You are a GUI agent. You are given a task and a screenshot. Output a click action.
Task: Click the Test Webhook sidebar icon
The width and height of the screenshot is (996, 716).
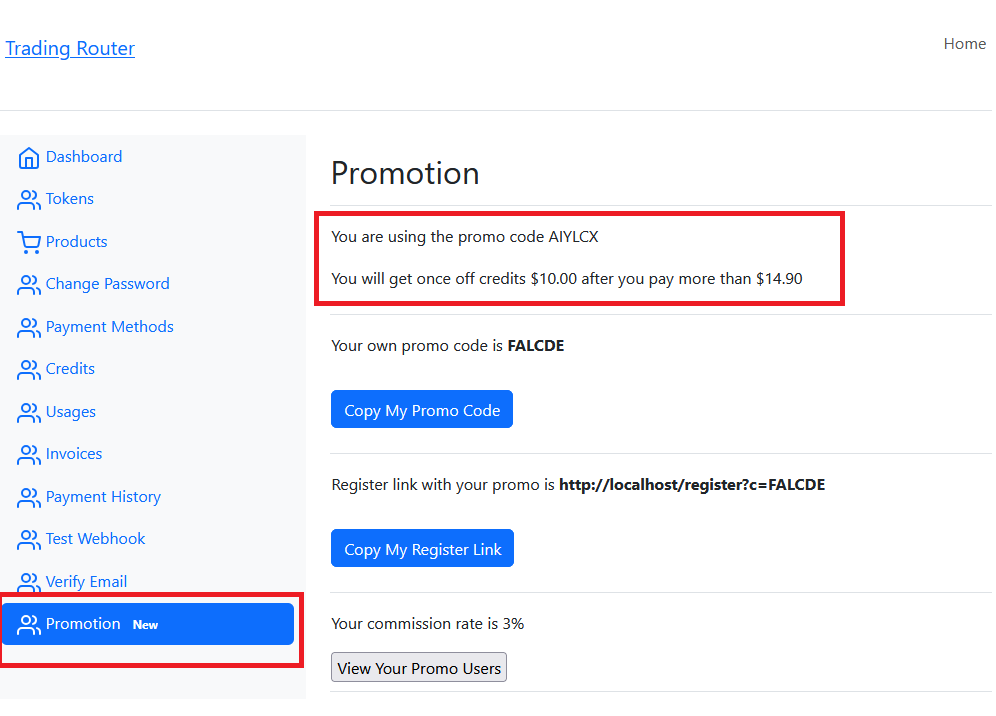coord(29,540)
